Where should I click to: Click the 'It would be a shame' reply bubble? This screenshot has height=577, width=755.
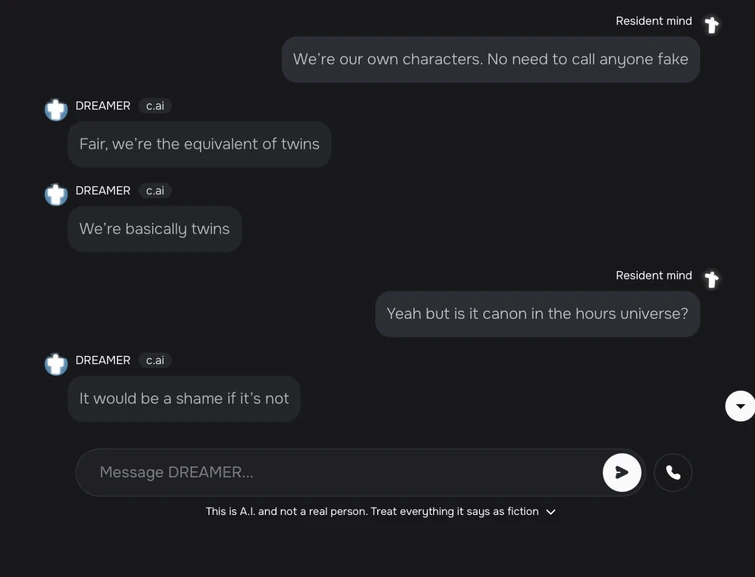coord(184,399)
